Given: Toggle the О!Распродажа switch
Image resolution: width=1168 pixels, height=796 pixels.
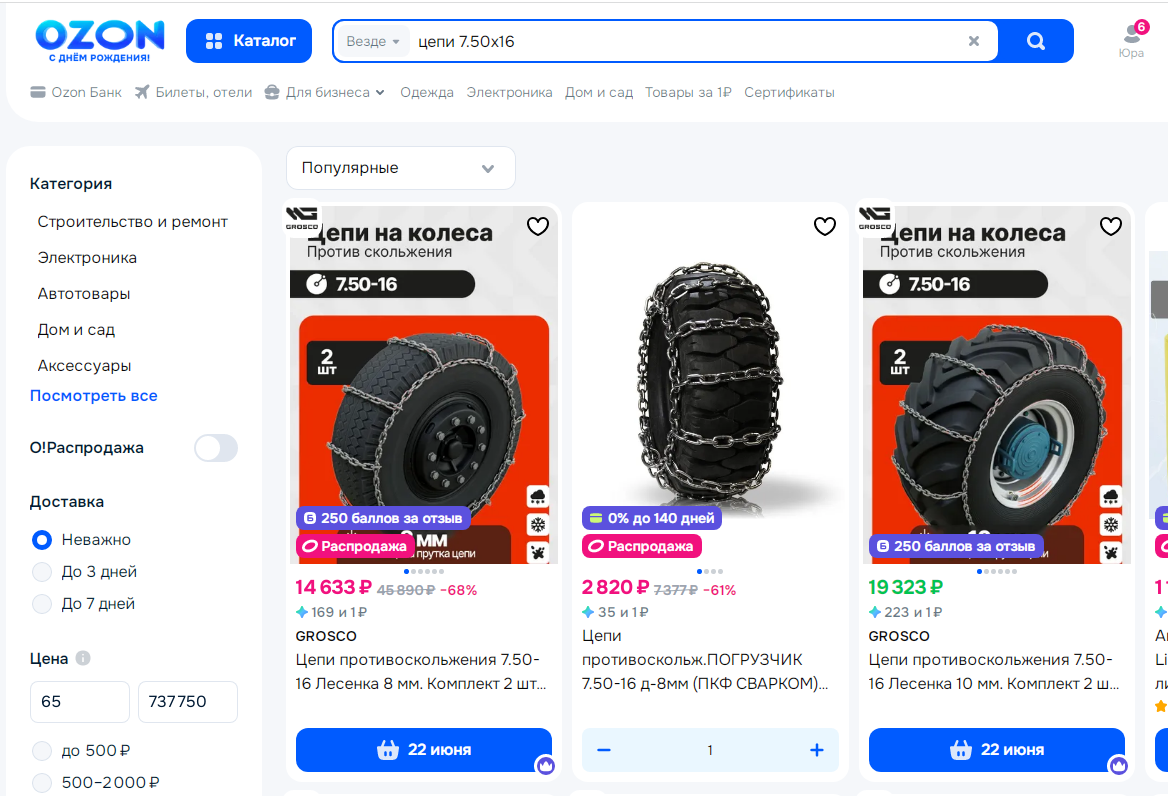Looking at the screenshot, I should coord(216,448).
